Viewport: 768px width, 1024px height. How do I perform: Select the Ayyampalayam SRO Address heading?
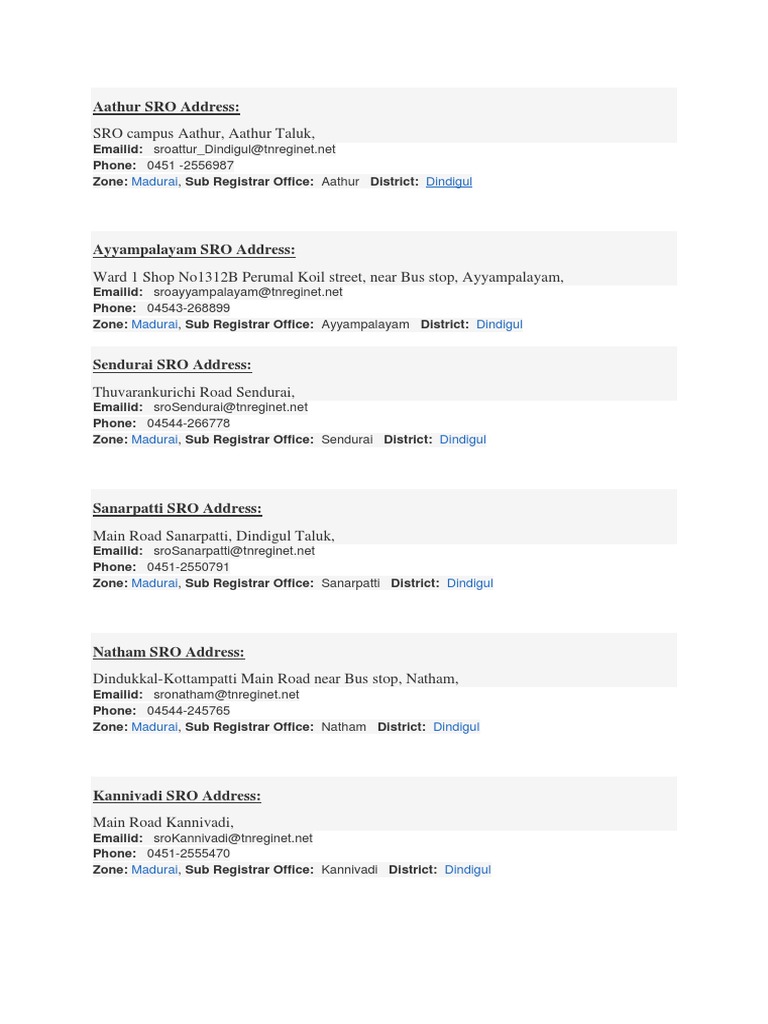tap(194, 249)
